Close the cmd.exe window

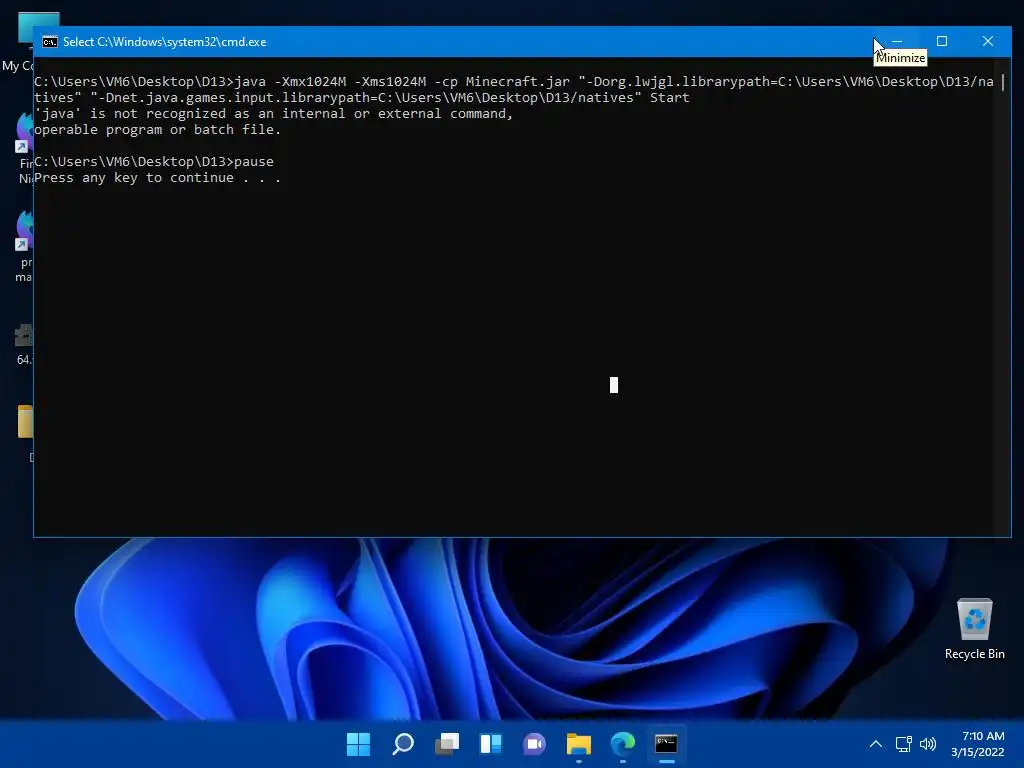tap(987, 41)
